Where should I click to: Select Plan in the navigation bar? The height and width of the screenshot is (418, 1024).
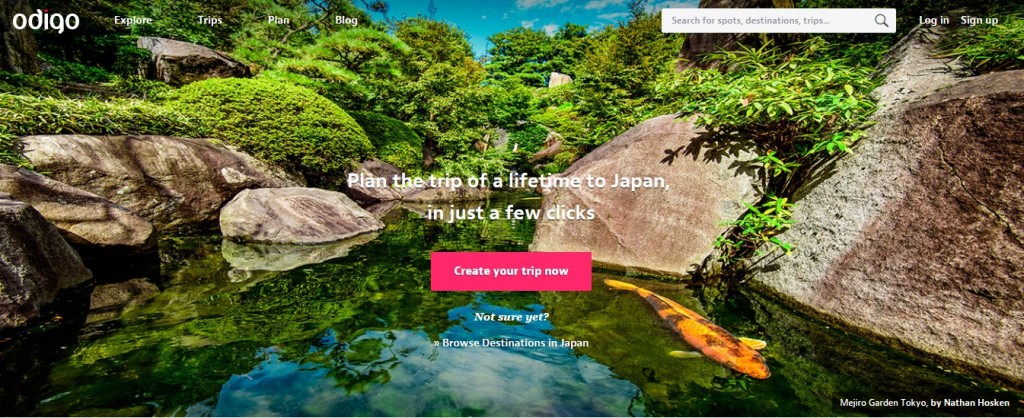(278, 20)
